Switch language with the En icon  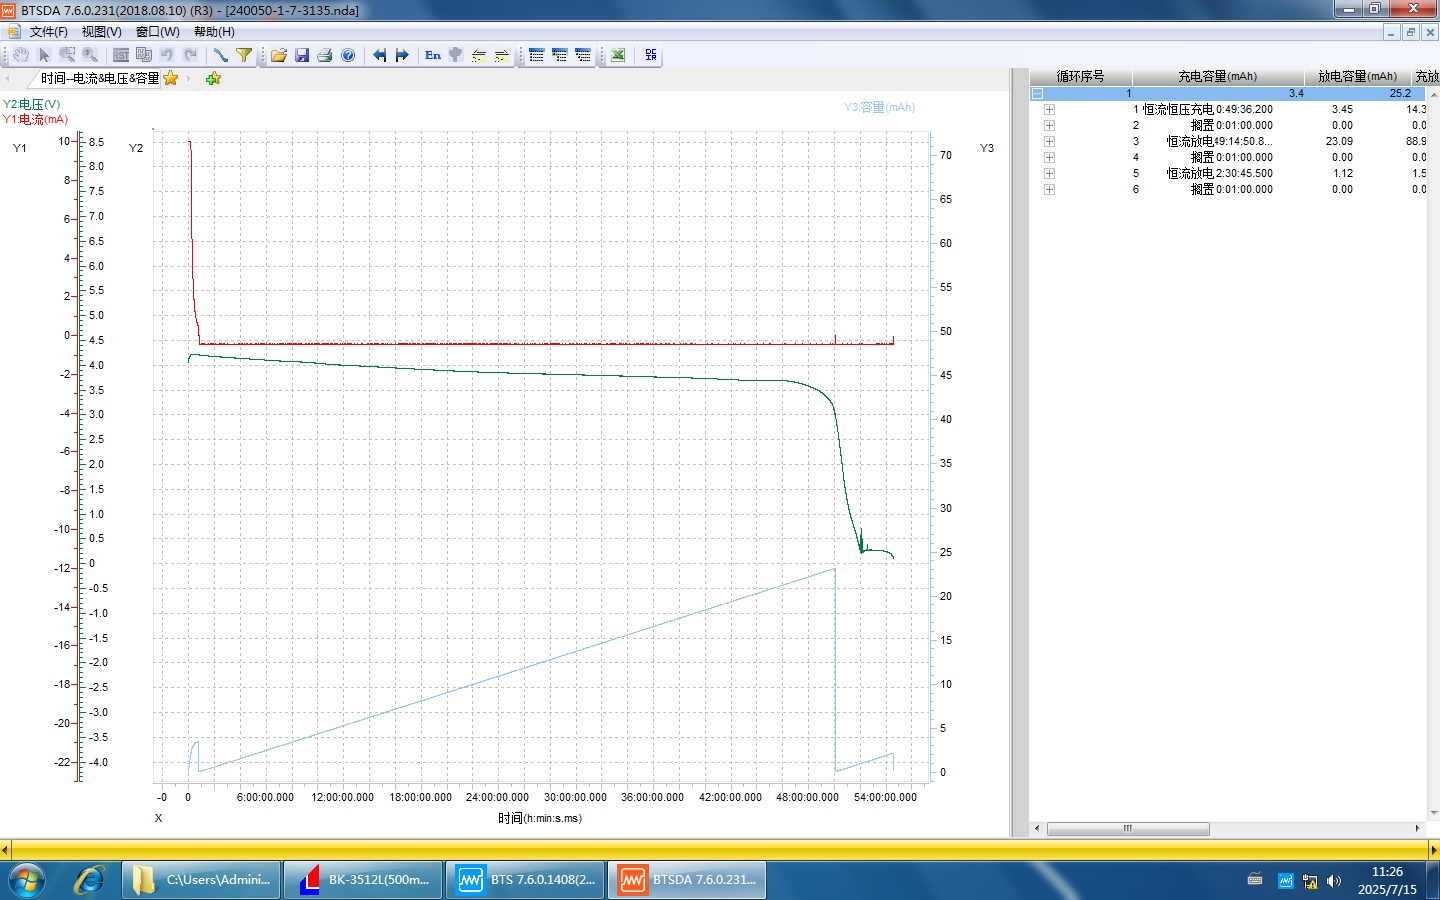tap(433, 55)
